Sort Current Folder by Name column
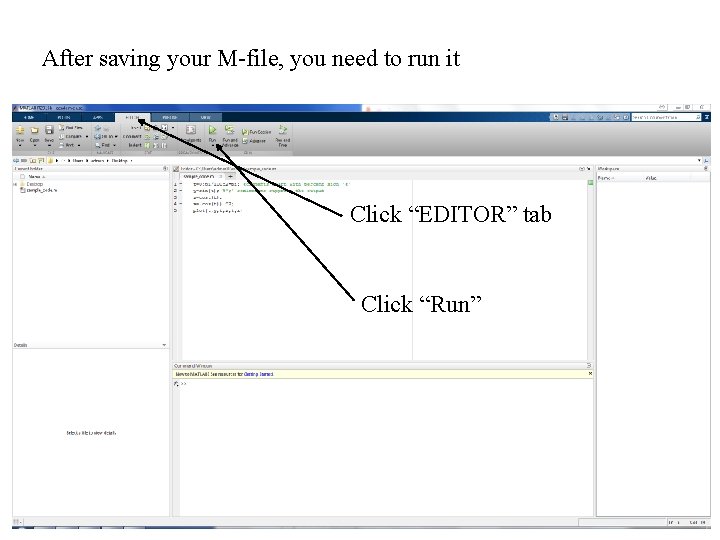Viewport: 720px width, 540px height. 36,177
